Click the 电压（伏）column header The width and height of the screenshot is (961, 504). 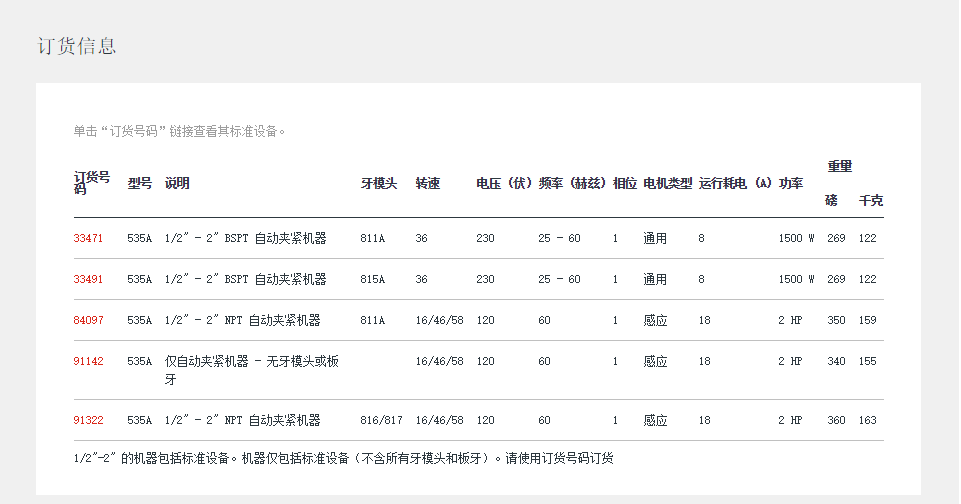[503, 184]
